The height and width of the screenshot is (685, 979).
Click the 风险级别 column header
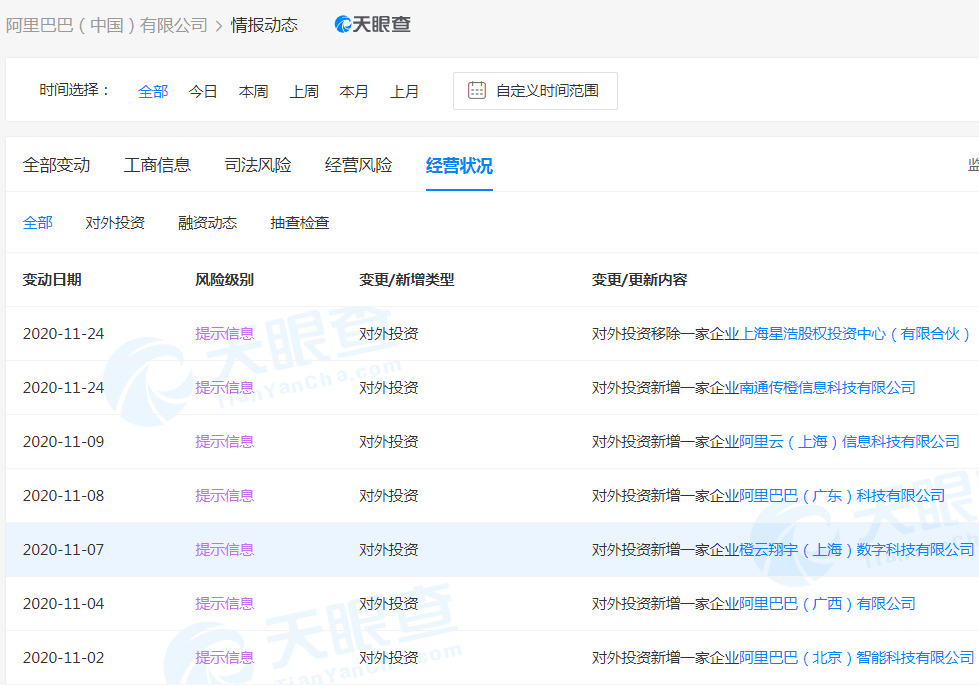coord(225,280)
